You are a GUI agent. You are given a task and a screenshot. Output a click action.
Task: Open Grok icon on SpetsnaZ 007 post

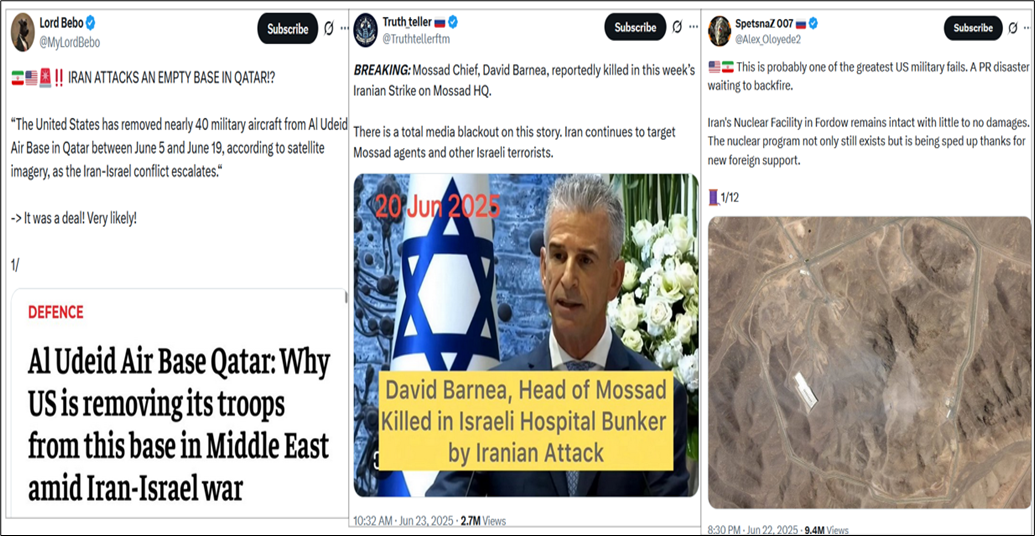[x=1015, y=28]
